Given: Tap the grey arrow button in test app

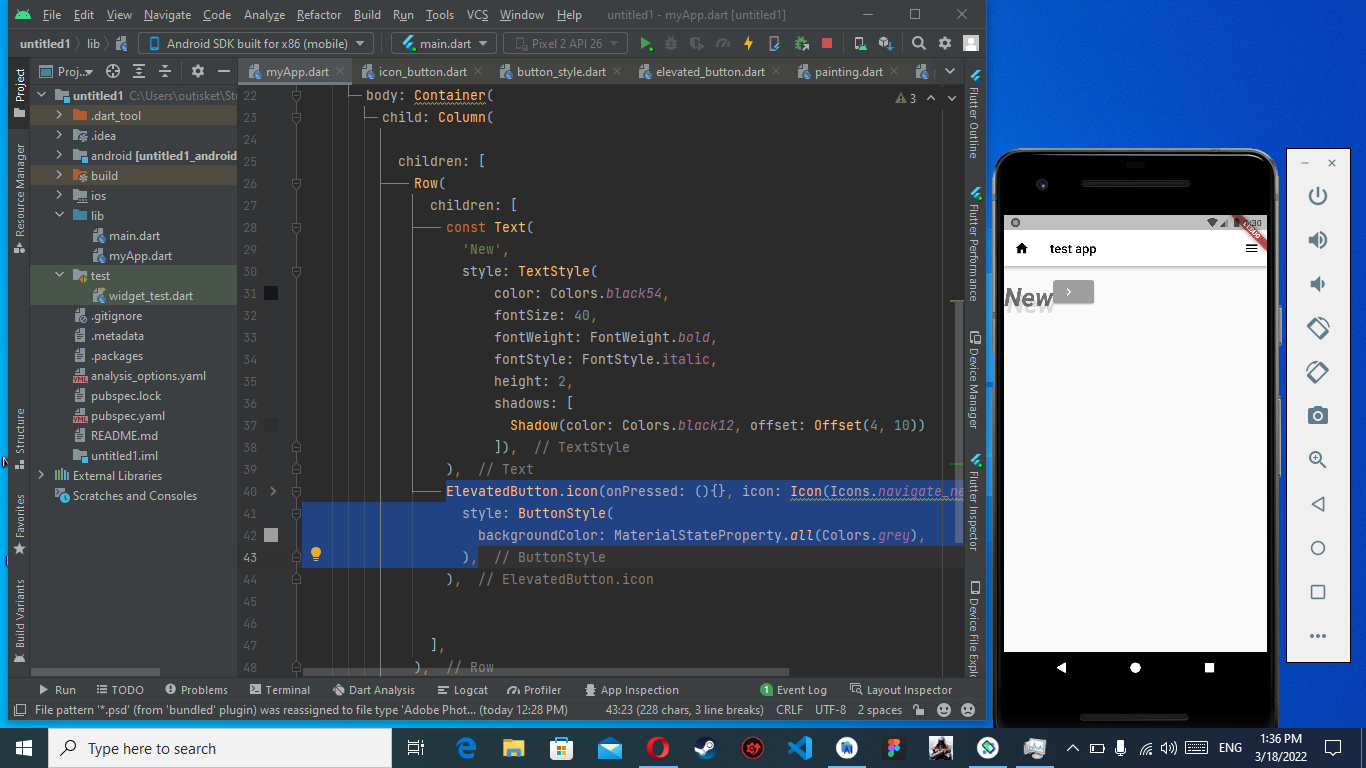Looking at the screenshot, I should [x=1073, y=292].
